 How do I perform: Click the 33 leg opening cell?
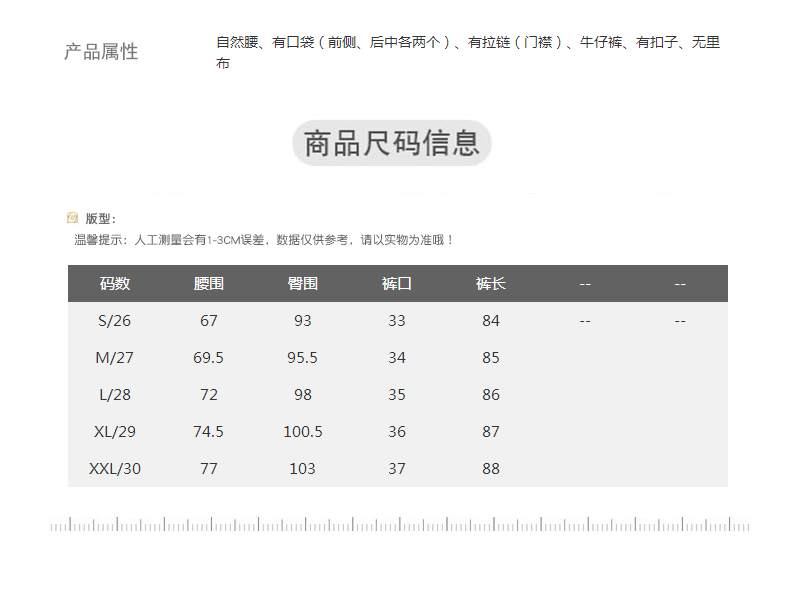pos(397,321)
